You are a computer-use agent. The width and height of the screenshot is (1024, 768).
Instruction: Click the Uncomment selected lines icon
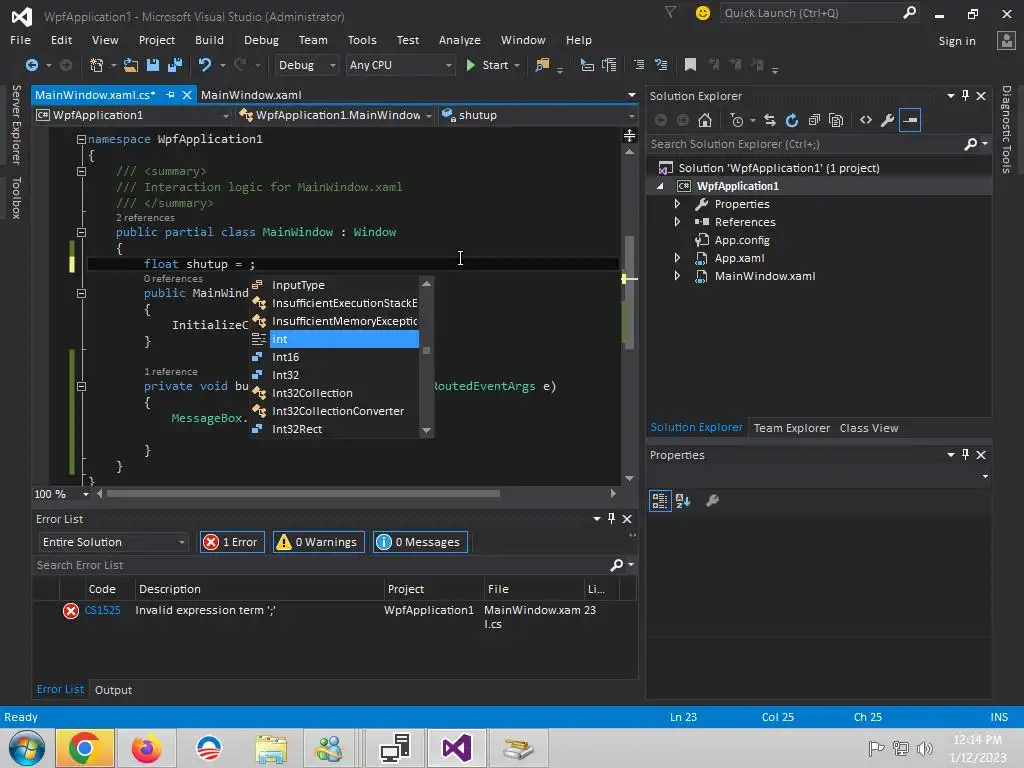661,65
